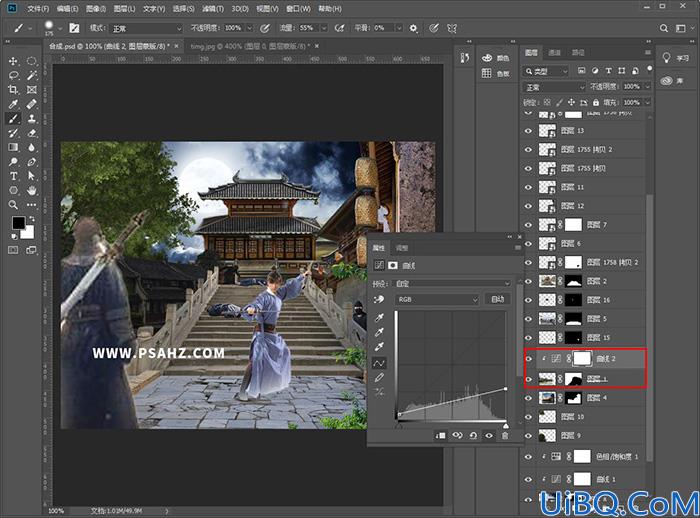
Task: Open Curves preset dropdown
Action: tap(452, 284)
